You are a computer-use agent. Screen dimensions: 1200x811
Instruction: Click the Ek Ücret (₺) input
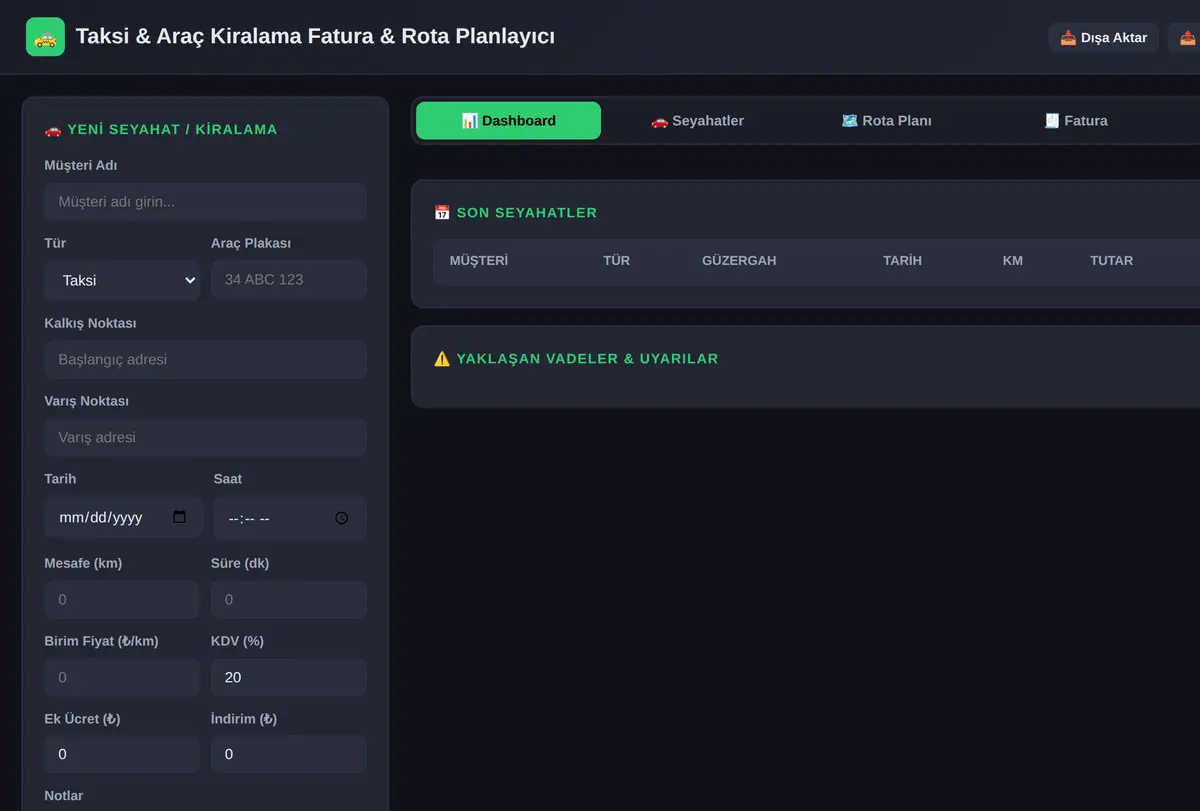click(122, 754)
